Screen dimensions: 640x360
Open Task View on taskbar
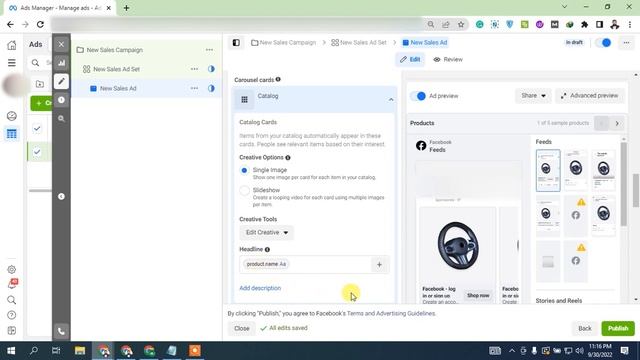pos(56,351)
